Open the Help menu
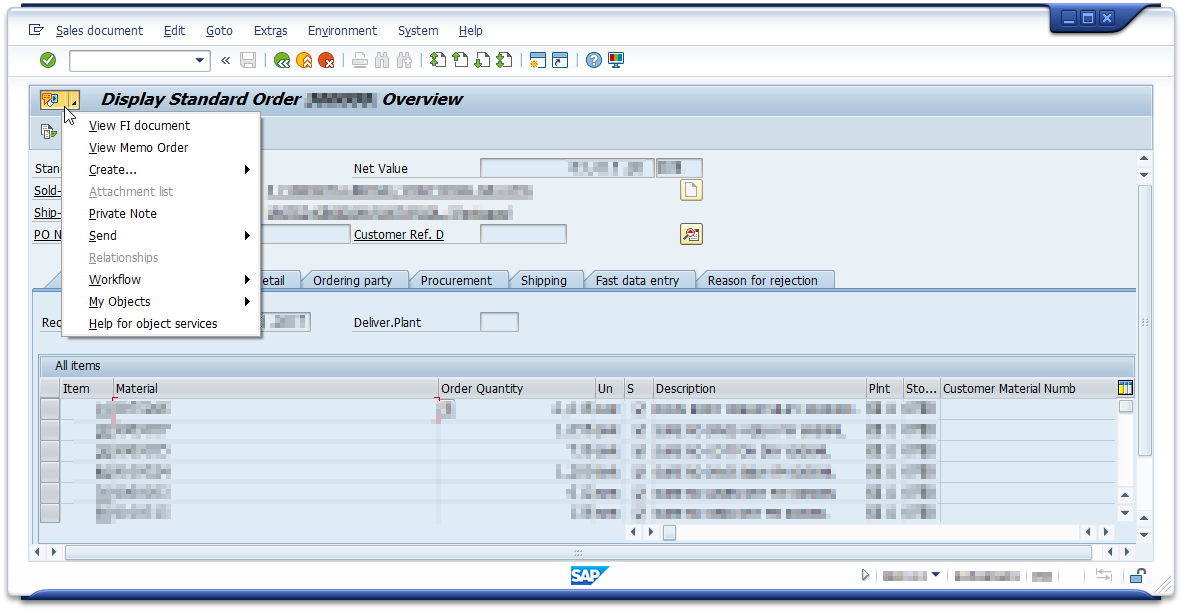The width and height of the screenshot is (1182, 614). [470, 31]
